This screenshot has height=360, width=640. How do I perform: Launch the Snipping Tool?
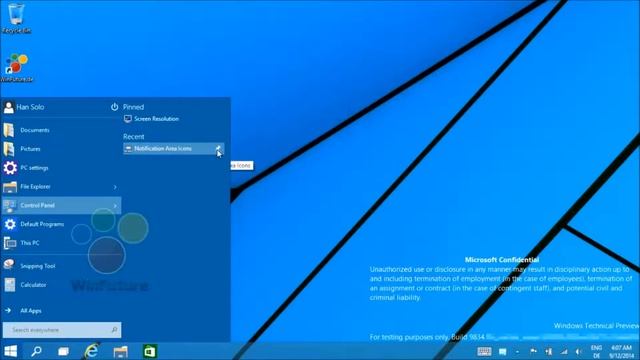pos(61,266)
